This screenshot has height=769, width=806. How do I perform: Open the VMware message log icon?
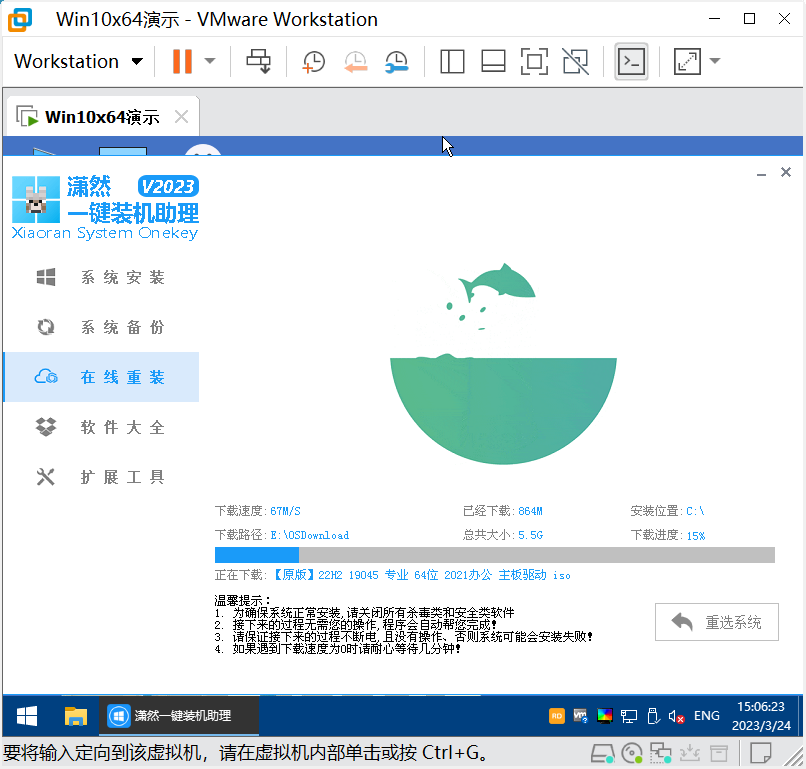(x=761, y=752)
